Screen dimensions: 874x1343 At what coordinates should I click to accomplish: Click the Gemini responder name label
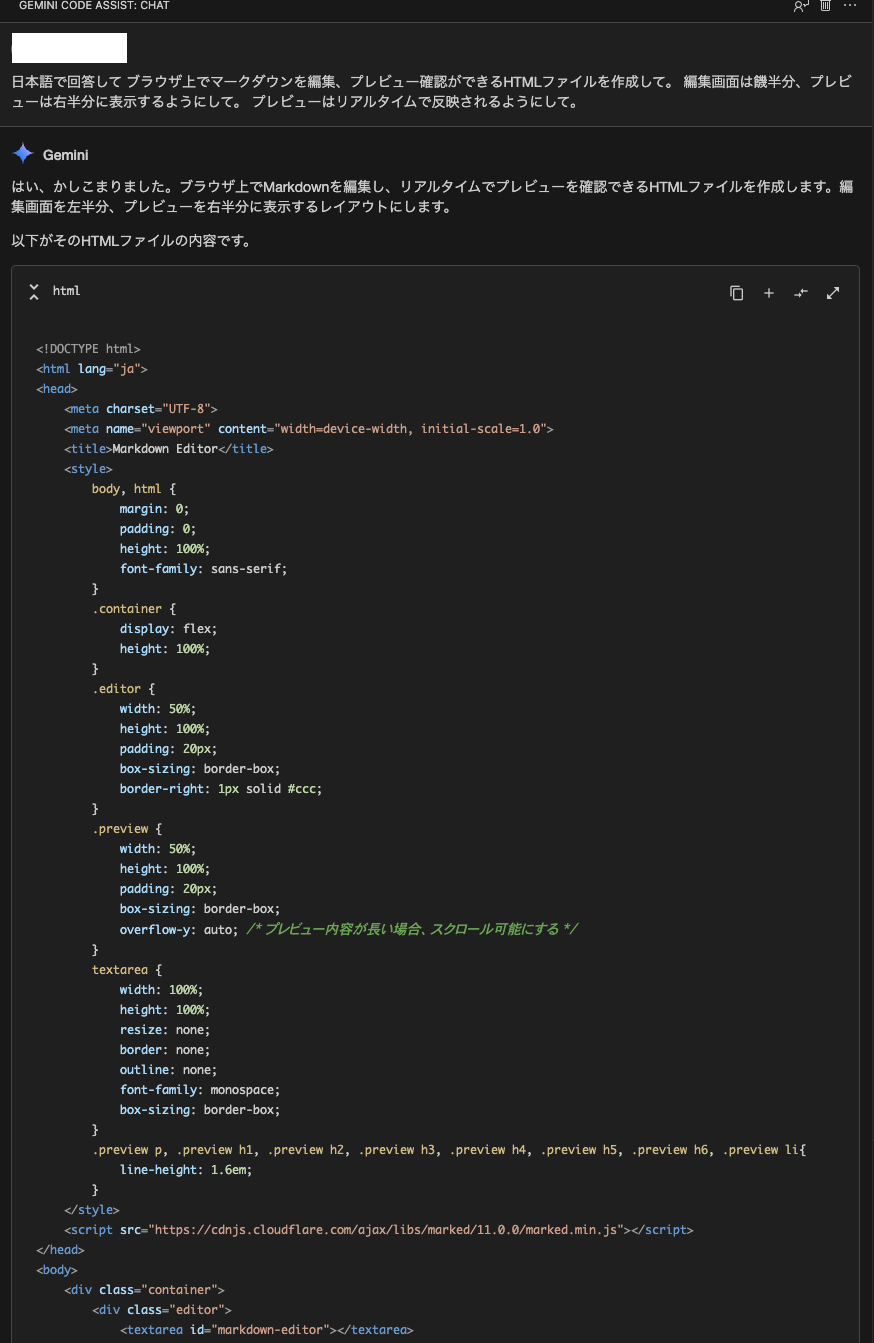pyautogui.click(x=66, y=155)
